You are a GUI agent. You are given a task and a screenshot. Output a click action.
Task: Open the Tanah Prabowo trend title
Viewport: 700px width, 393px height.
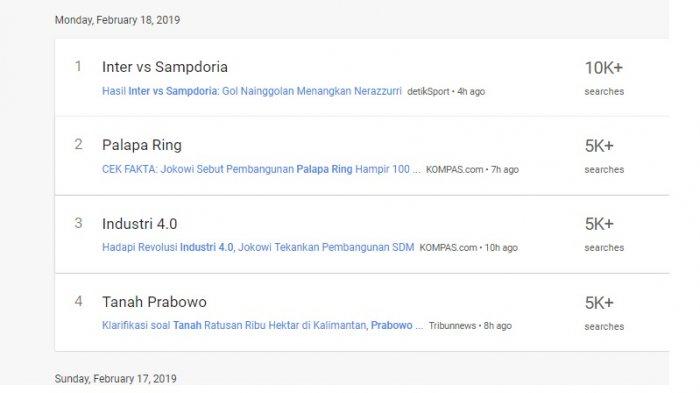[x=154, y=302]
